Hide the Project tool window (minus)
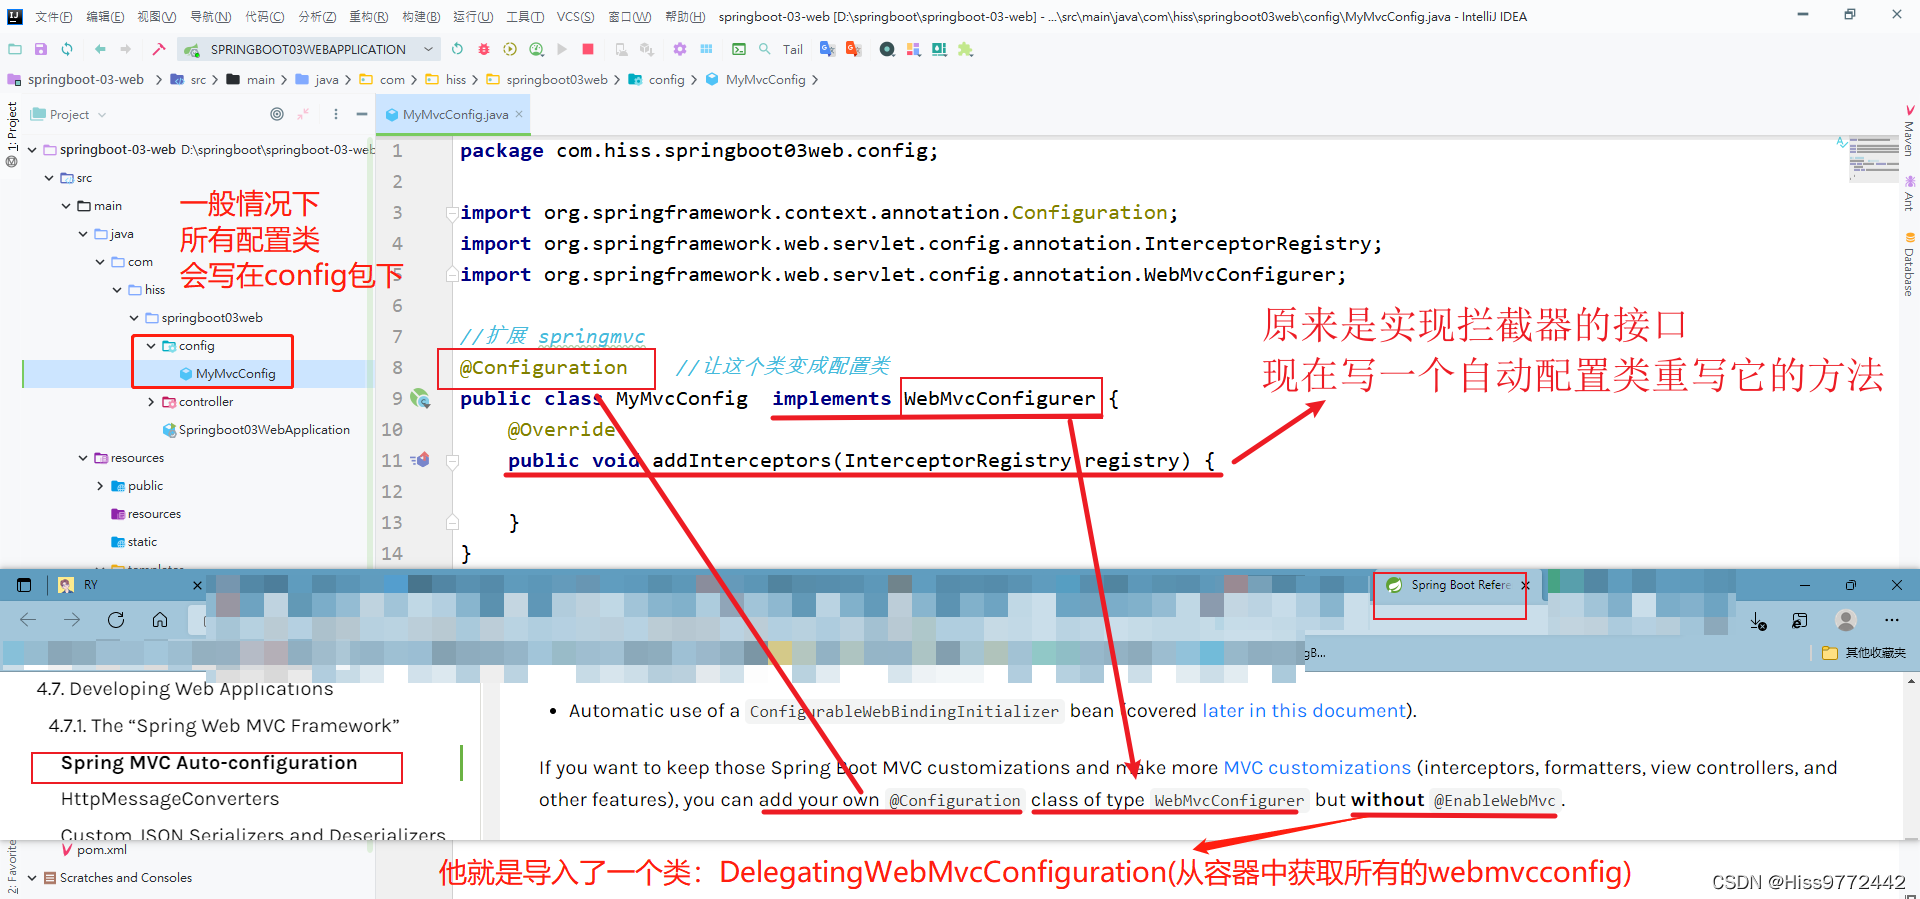Viewport: 1920px width, 899px height. click(x=362, y=114)
